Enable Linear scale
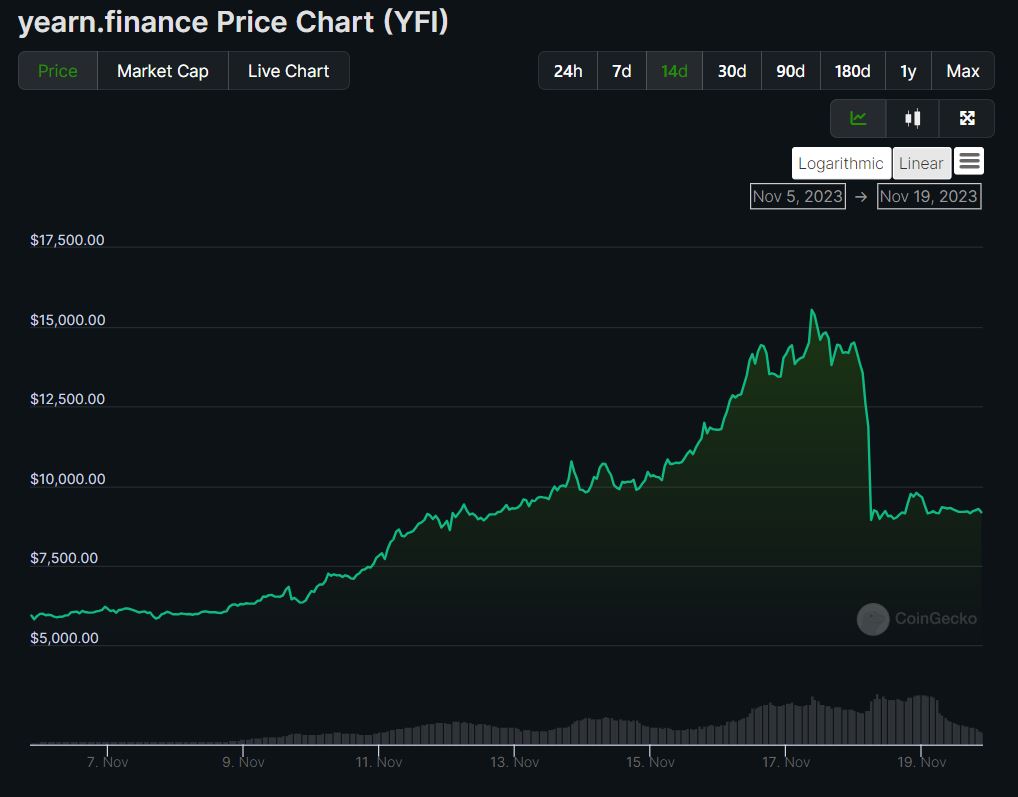This screenshot has height=797, width=1018. [921, 163]
